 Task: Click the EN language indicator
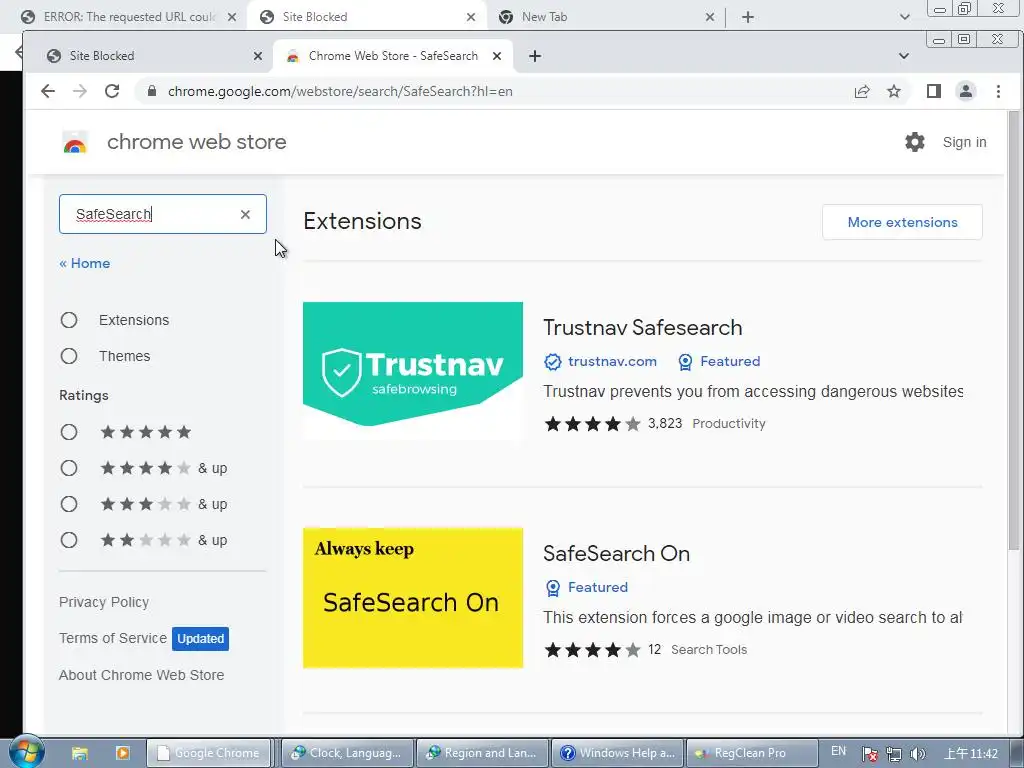839,751
